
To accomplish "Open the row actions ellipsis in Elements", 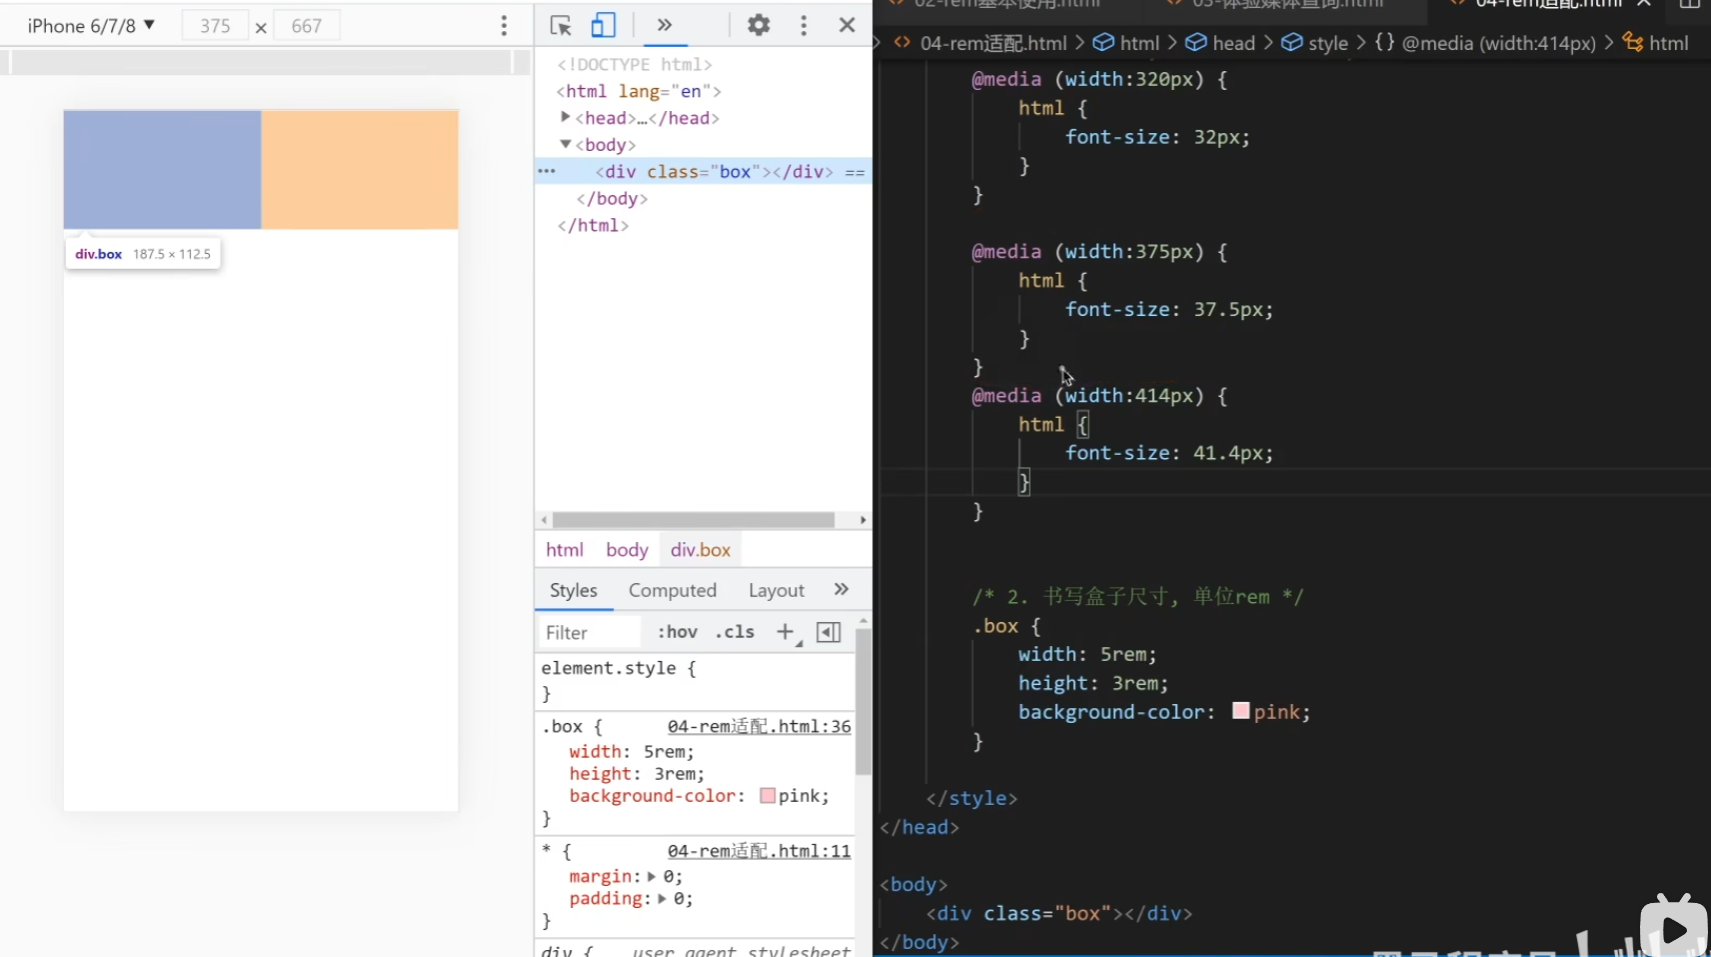I will pyautogui.click(x=546, y=171).
